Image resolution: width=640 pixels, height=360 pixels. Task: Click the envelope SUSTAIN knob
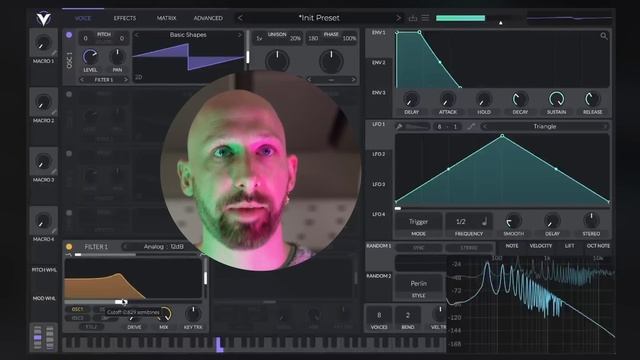(x=556, y=99)
